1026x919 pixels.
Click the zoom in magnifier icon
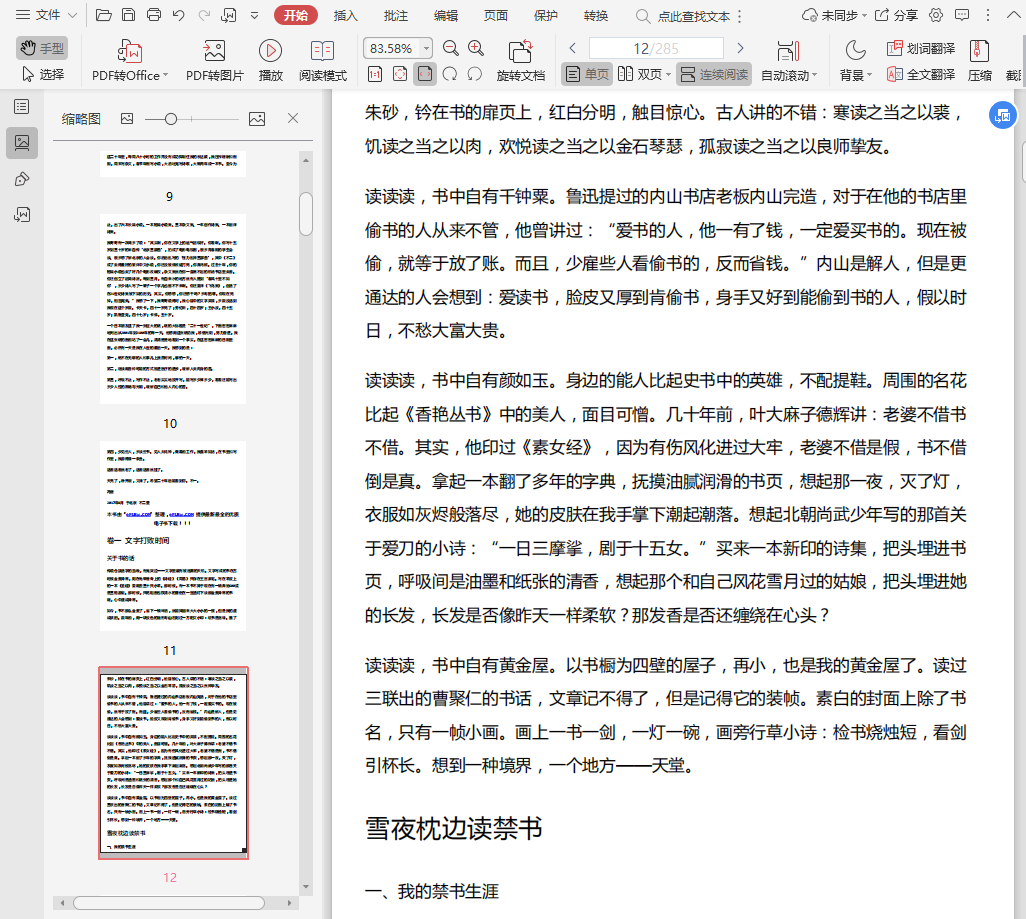point(476,48)
